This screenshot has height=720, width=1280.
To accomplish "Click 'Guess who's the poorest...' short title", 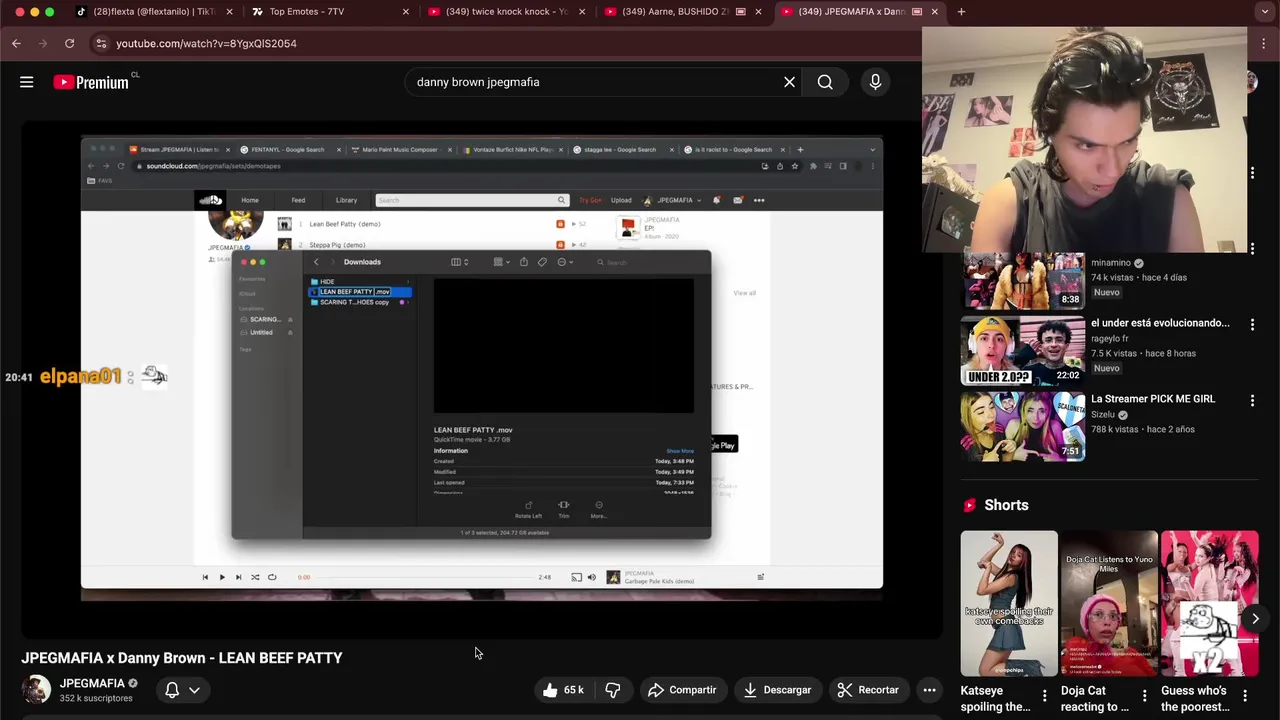I will coord(1196,698).
